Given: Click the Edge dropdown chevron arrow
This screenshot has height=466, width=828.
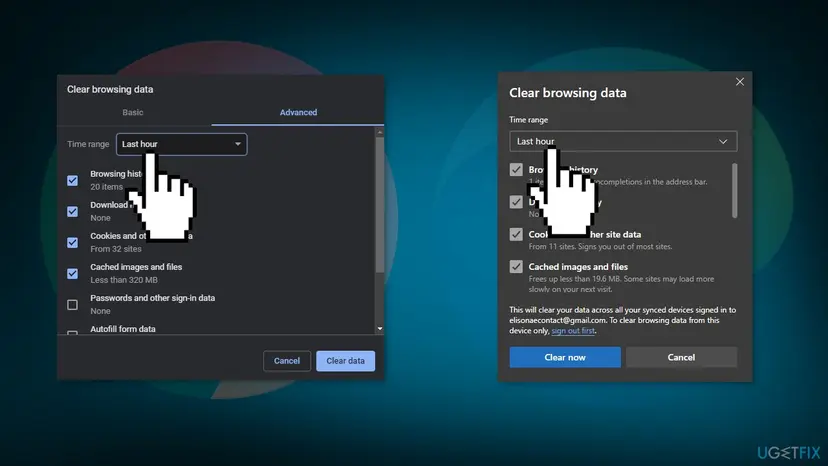Looking at the screenshot, I should [x=723, y=142].
